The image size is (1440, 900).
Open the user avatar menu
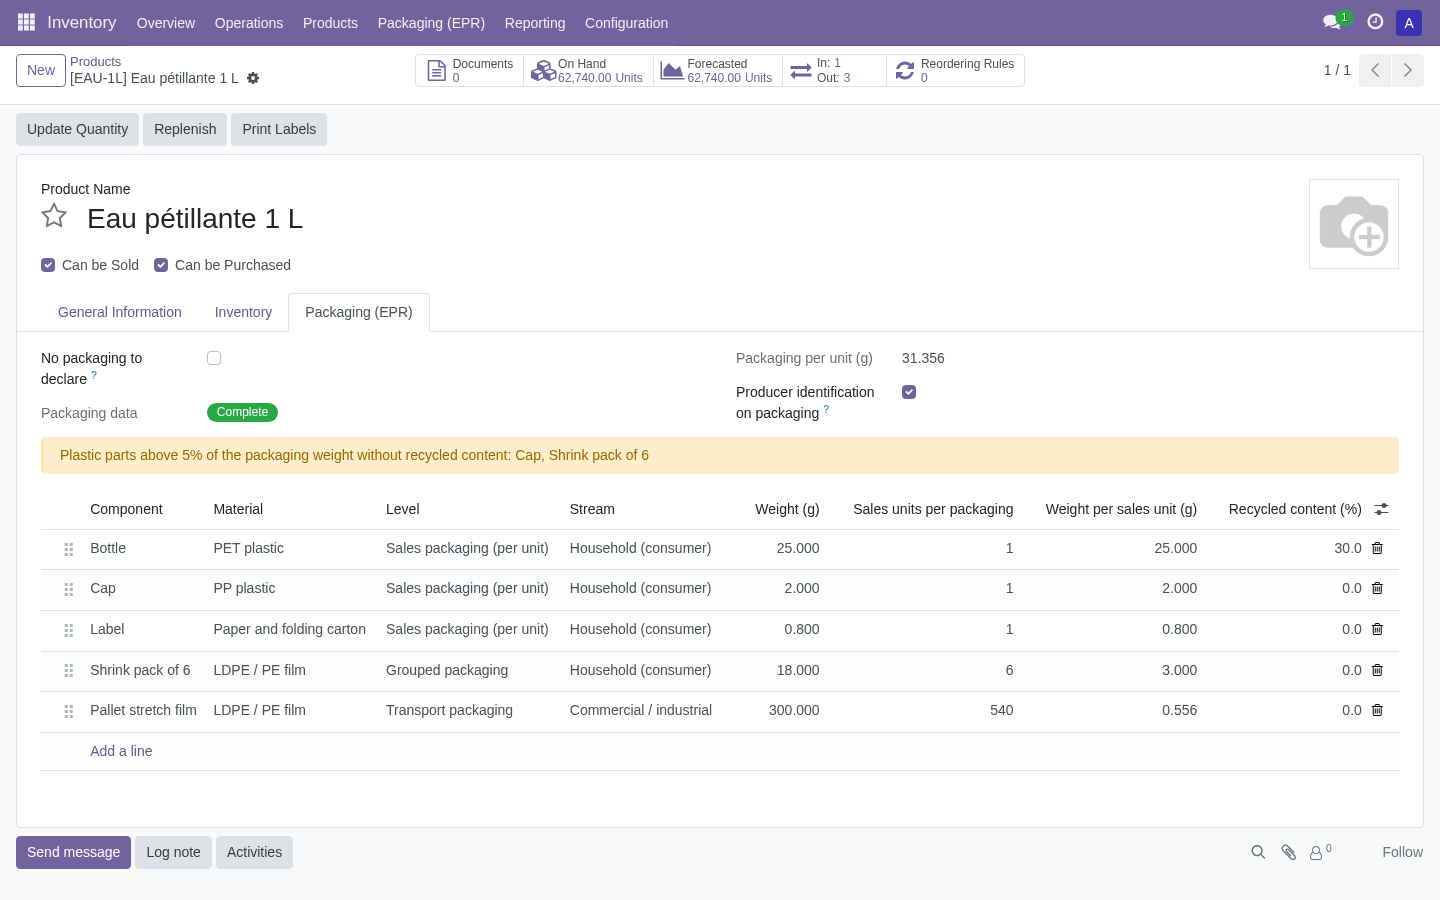coord(1409,23)
